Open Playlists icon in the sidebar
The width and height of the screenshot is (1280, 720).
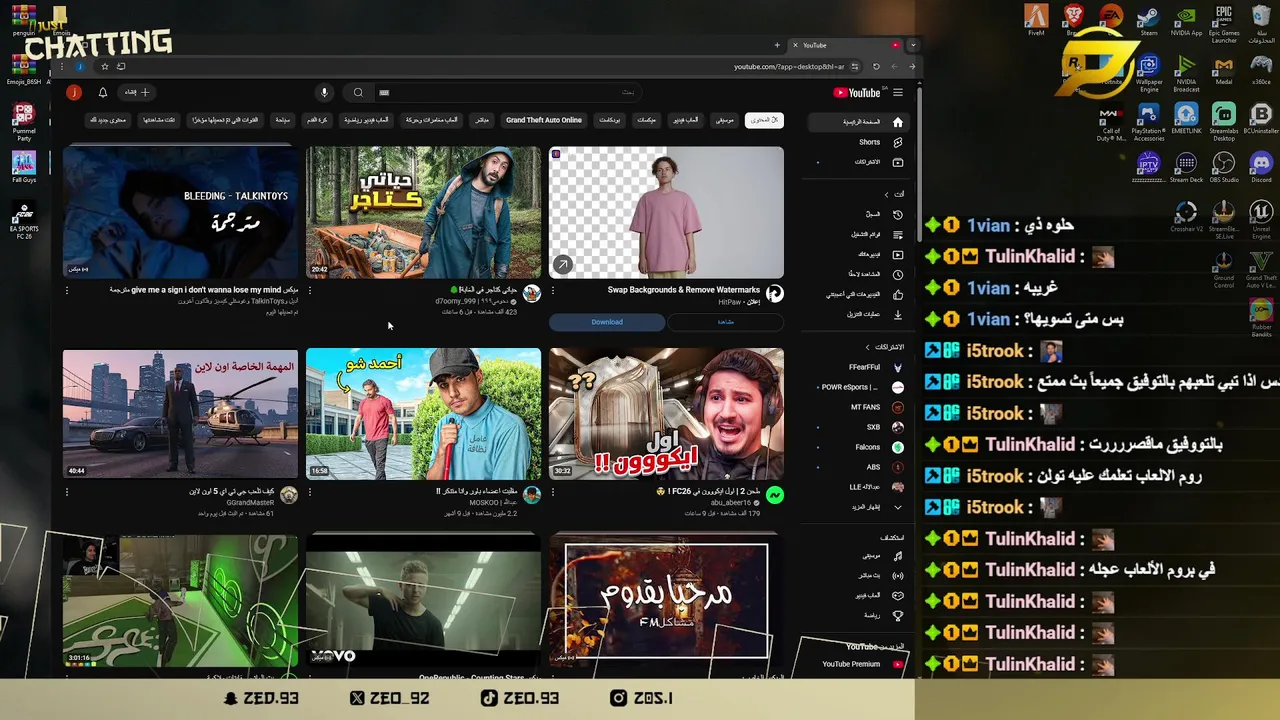[x=897, y=234]
